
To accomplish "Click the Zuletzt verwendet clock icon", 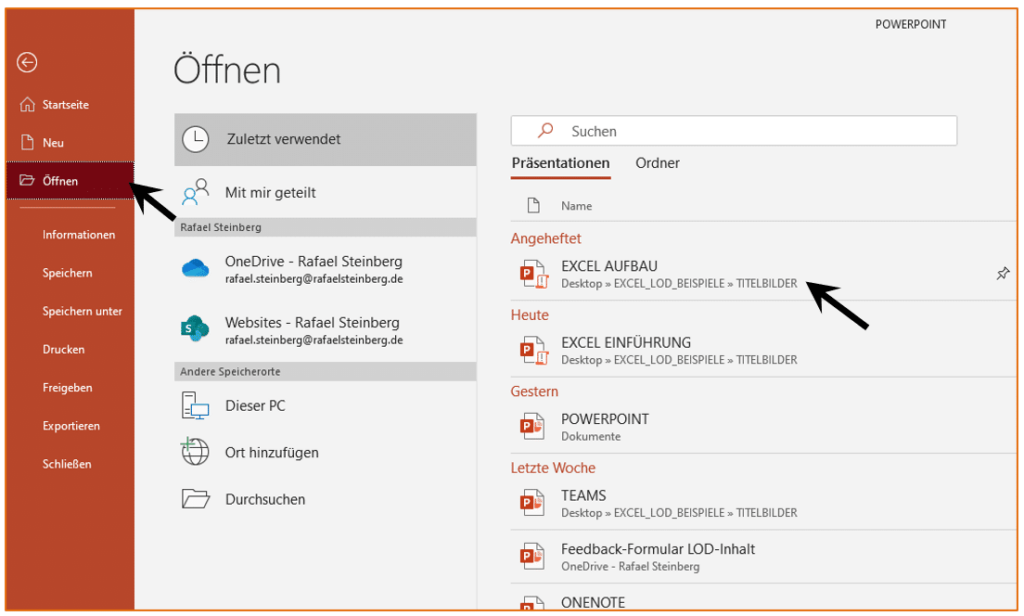I will tap(195, 139).
